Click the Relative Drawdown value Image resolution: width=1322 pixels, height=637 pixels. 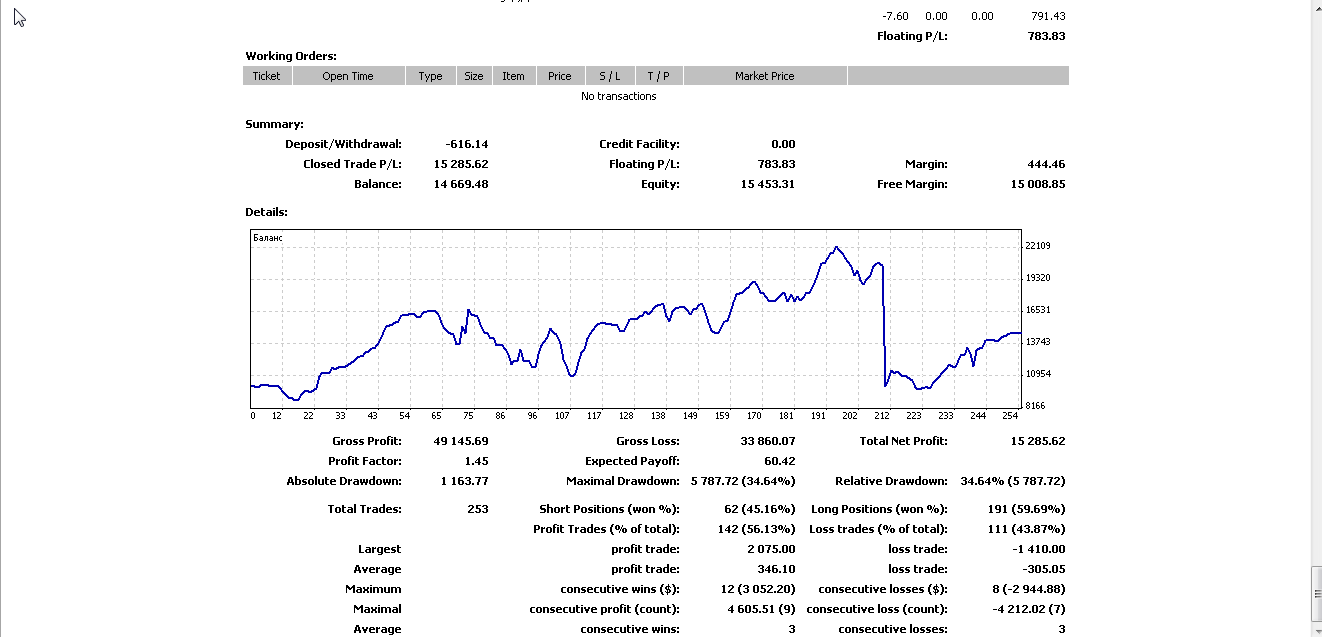tap(1013, 481)
